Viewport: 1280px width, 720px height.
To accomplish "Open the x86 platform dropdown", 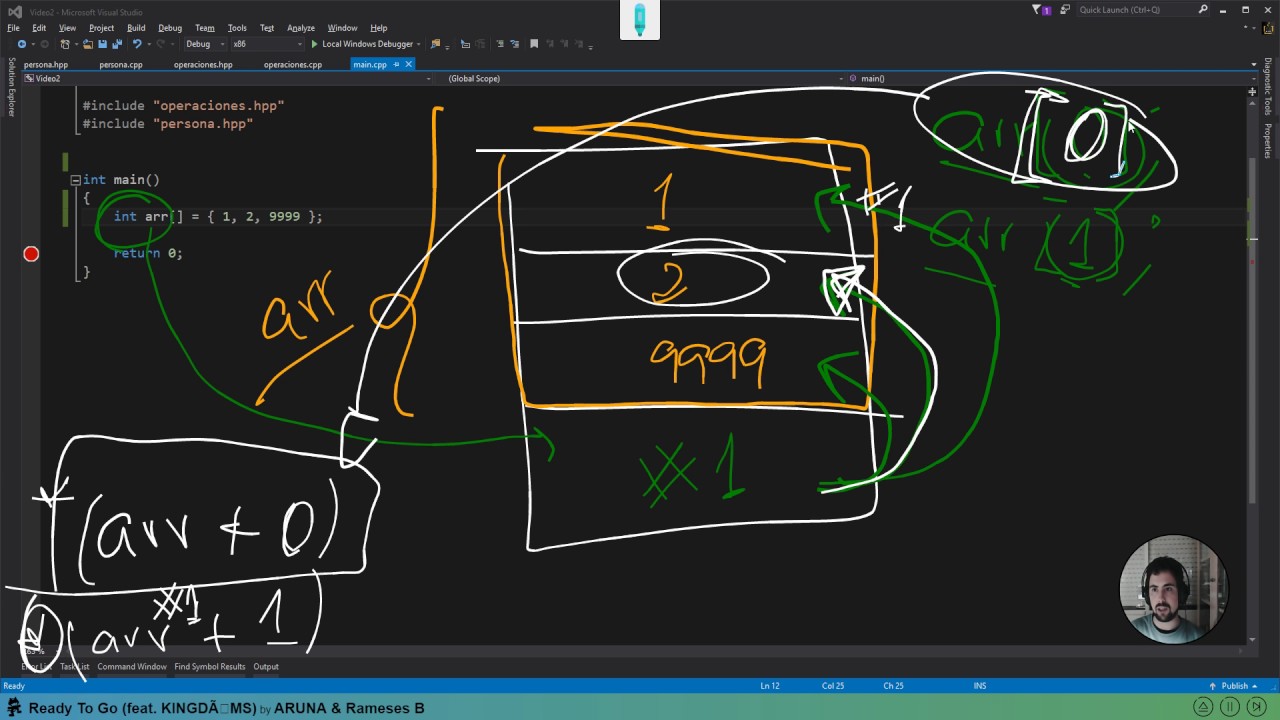I will [266, 44].
